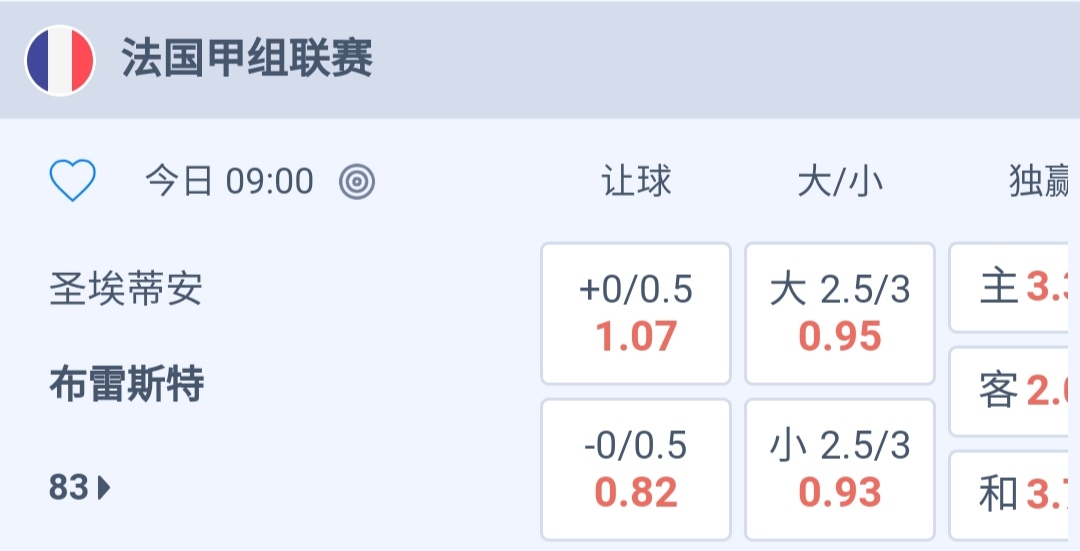Select the 独赢 moneyline column header
This screenshot has height=551, width=1080.
(x=1040, y=182)
